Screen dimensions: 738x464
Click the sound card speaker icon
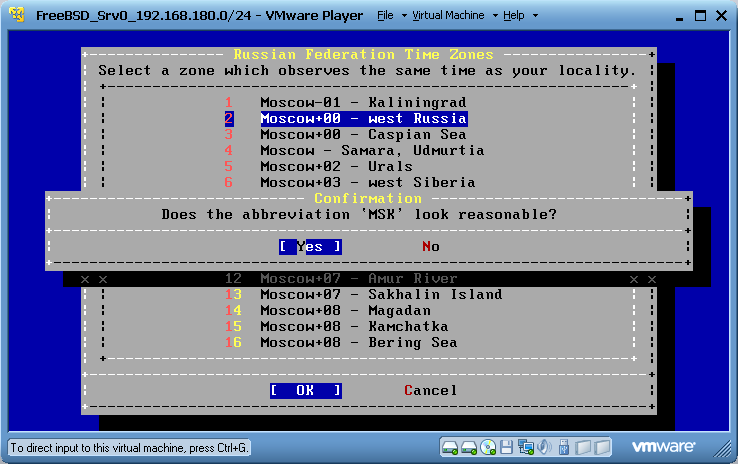point(545,447)
